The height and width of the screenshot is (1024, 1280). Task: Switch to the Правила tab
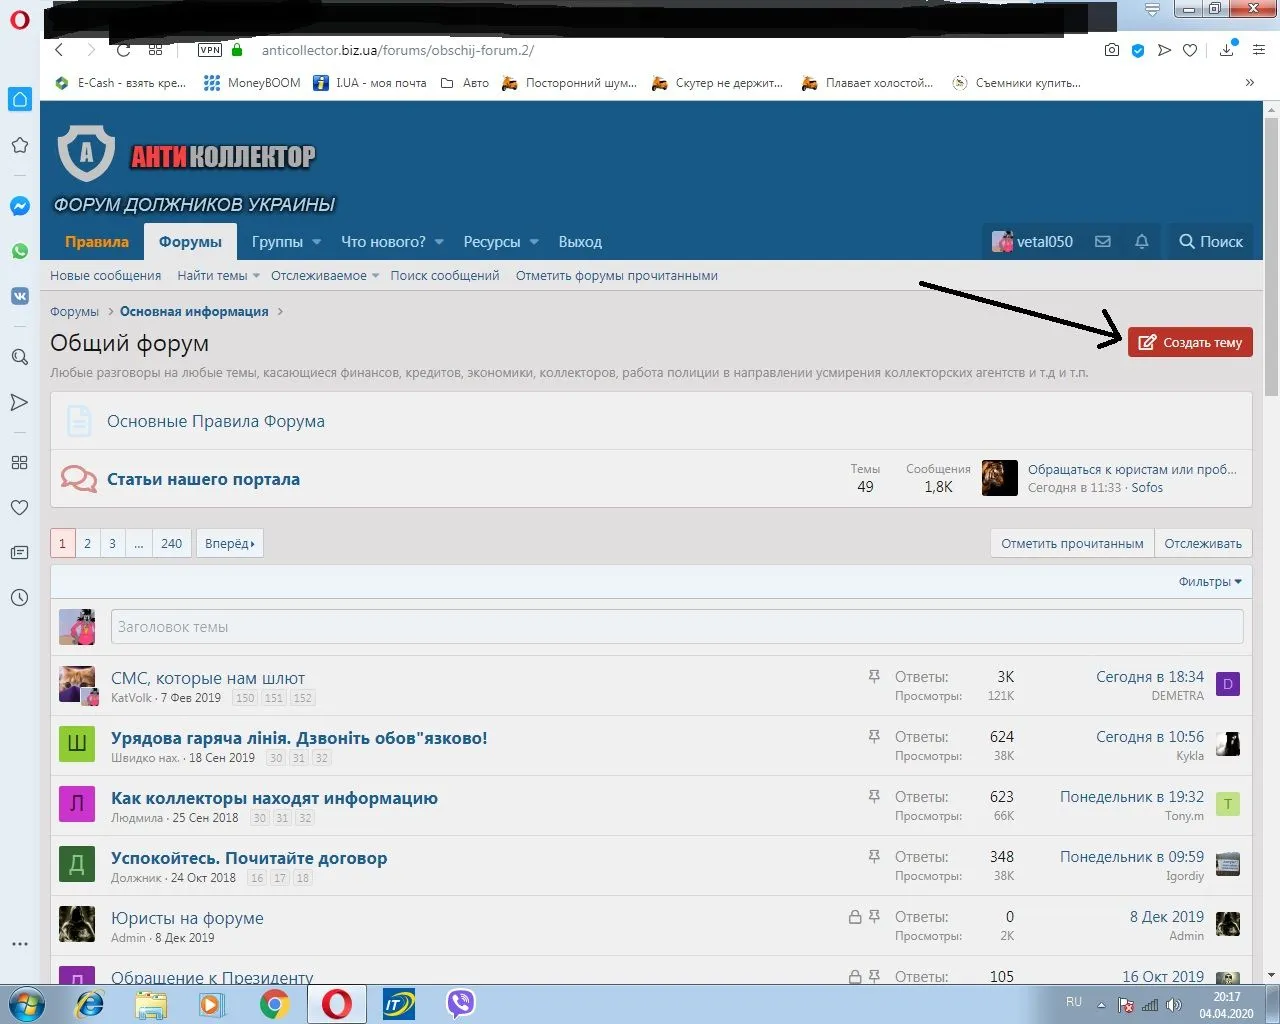97,242
